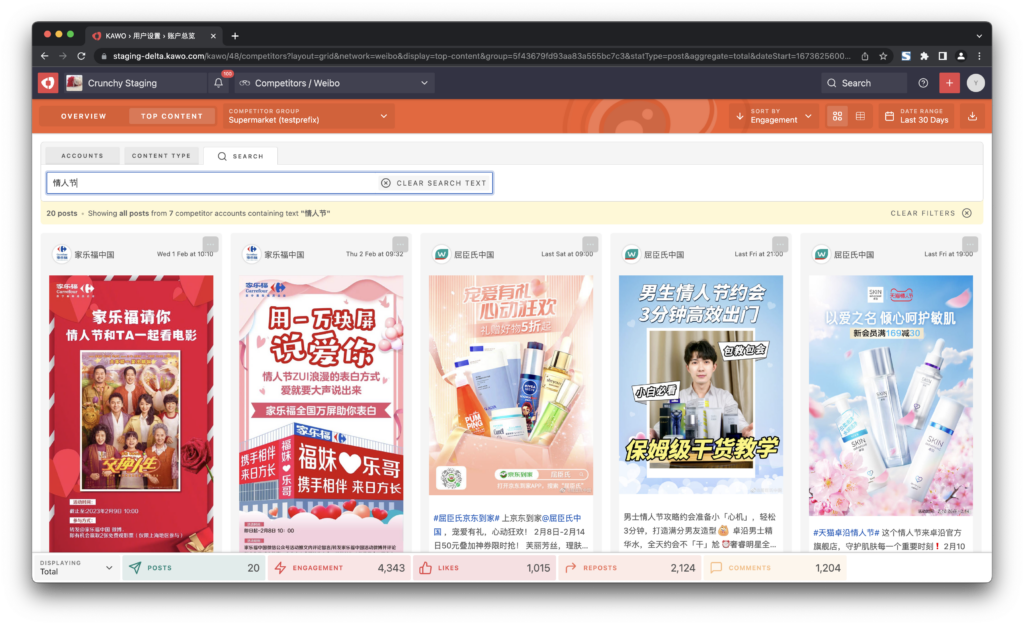The height and width of the screenshot is (625, 1024).
Task: Open the Content Type filter tab
Action: [x=161, y=156]
